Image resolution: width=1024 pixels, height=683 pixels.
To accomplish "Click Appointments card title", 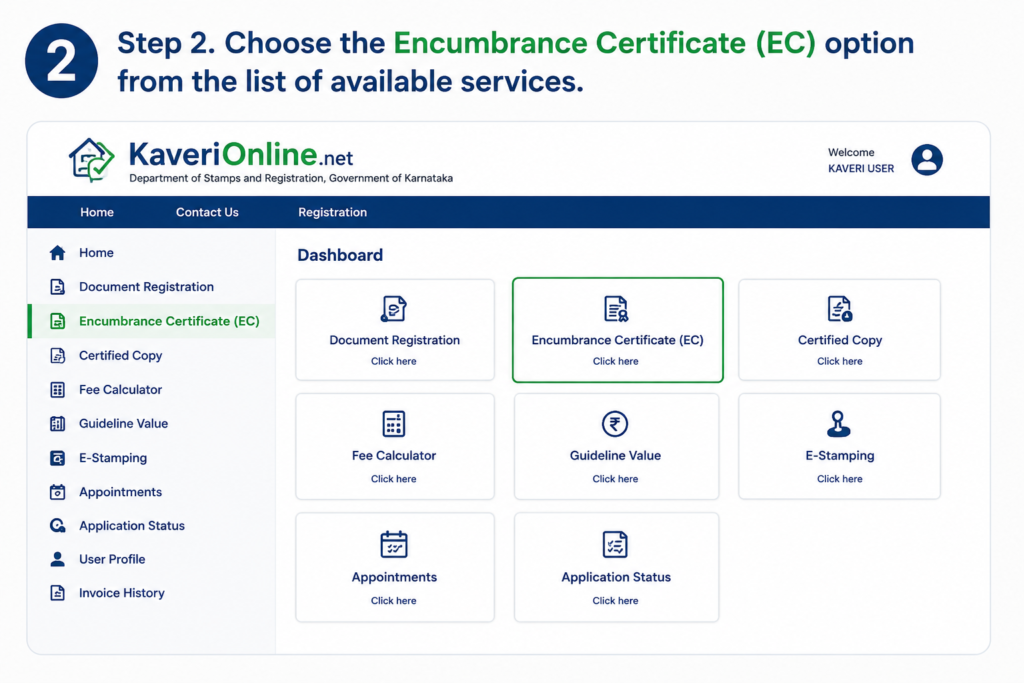I will (x=394, y=577).
